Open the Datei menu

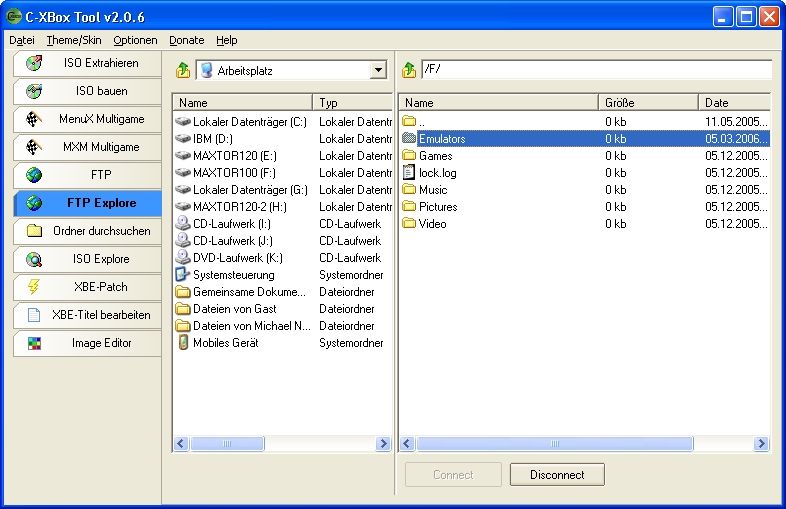pos(22,40)
